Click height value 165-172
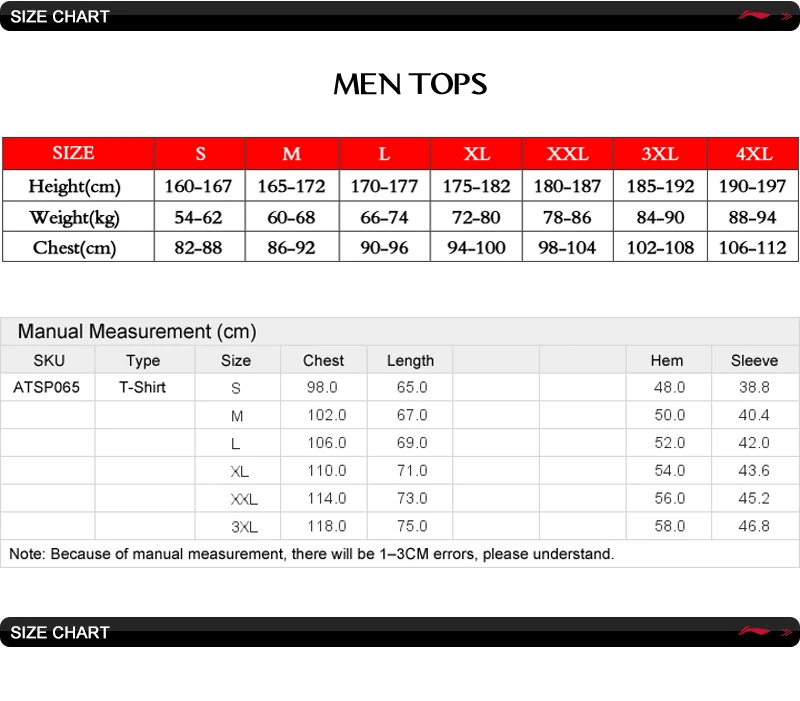 [291, 186]
